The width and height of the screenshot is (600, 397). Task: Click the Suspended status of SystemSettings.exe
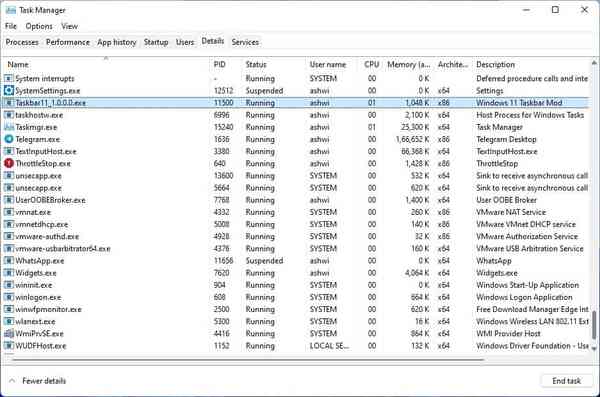pos(264,91)
